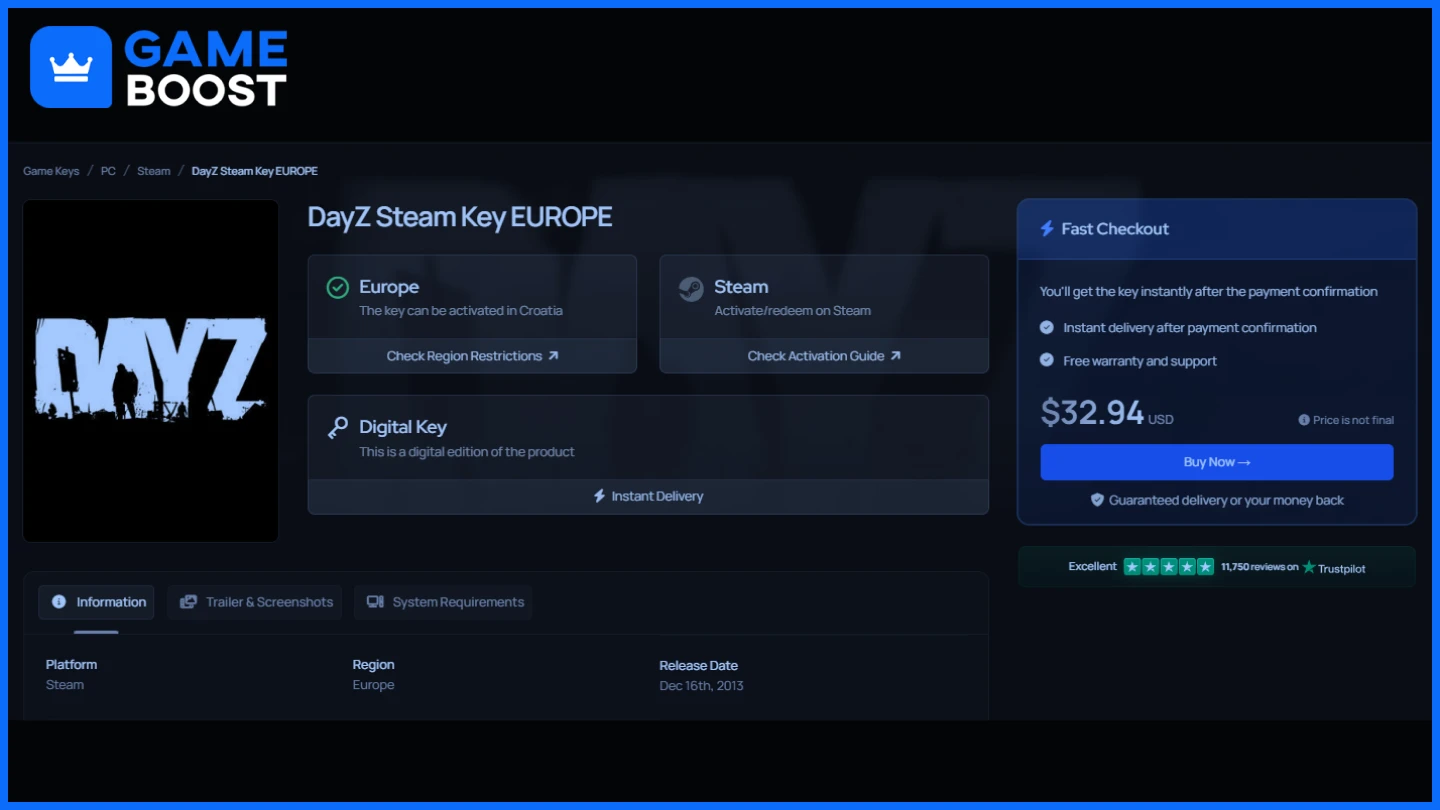Click the Excellent rating label
Image resolution: width=1440 pixels, height=810 pixels.
(x=1092, y=567)
